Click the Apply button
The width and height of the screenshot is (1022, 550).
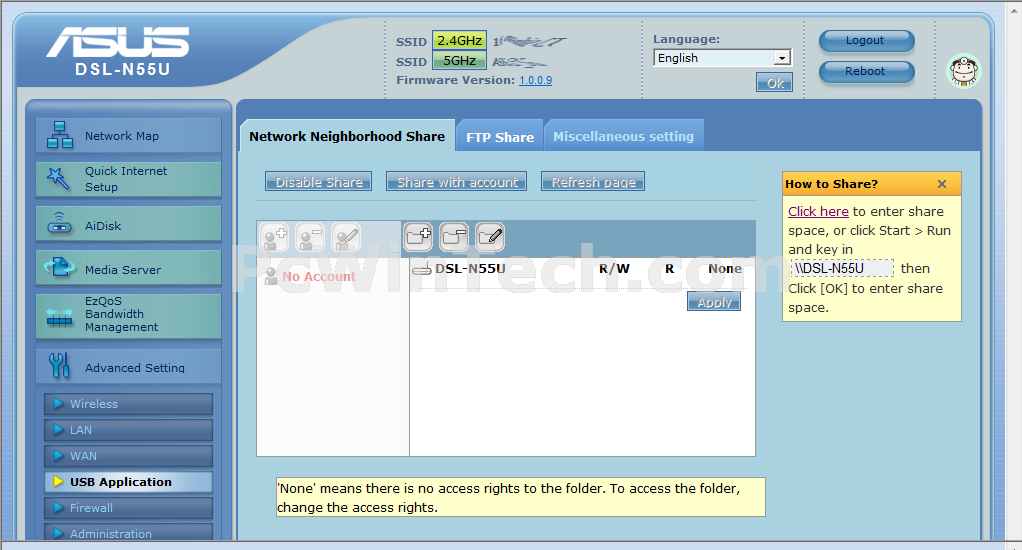714,302
